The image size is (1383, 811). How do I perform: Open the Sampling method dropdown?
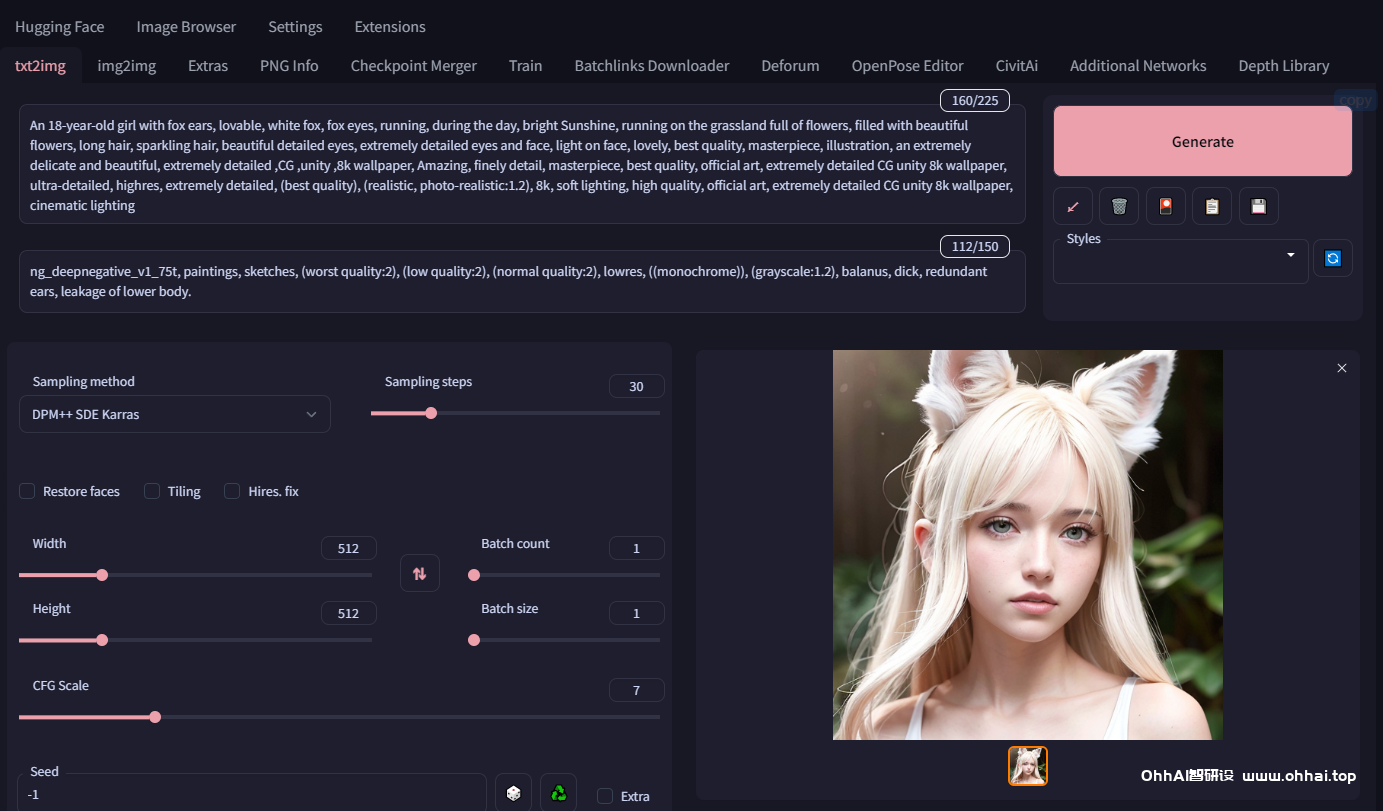[175, 414]
